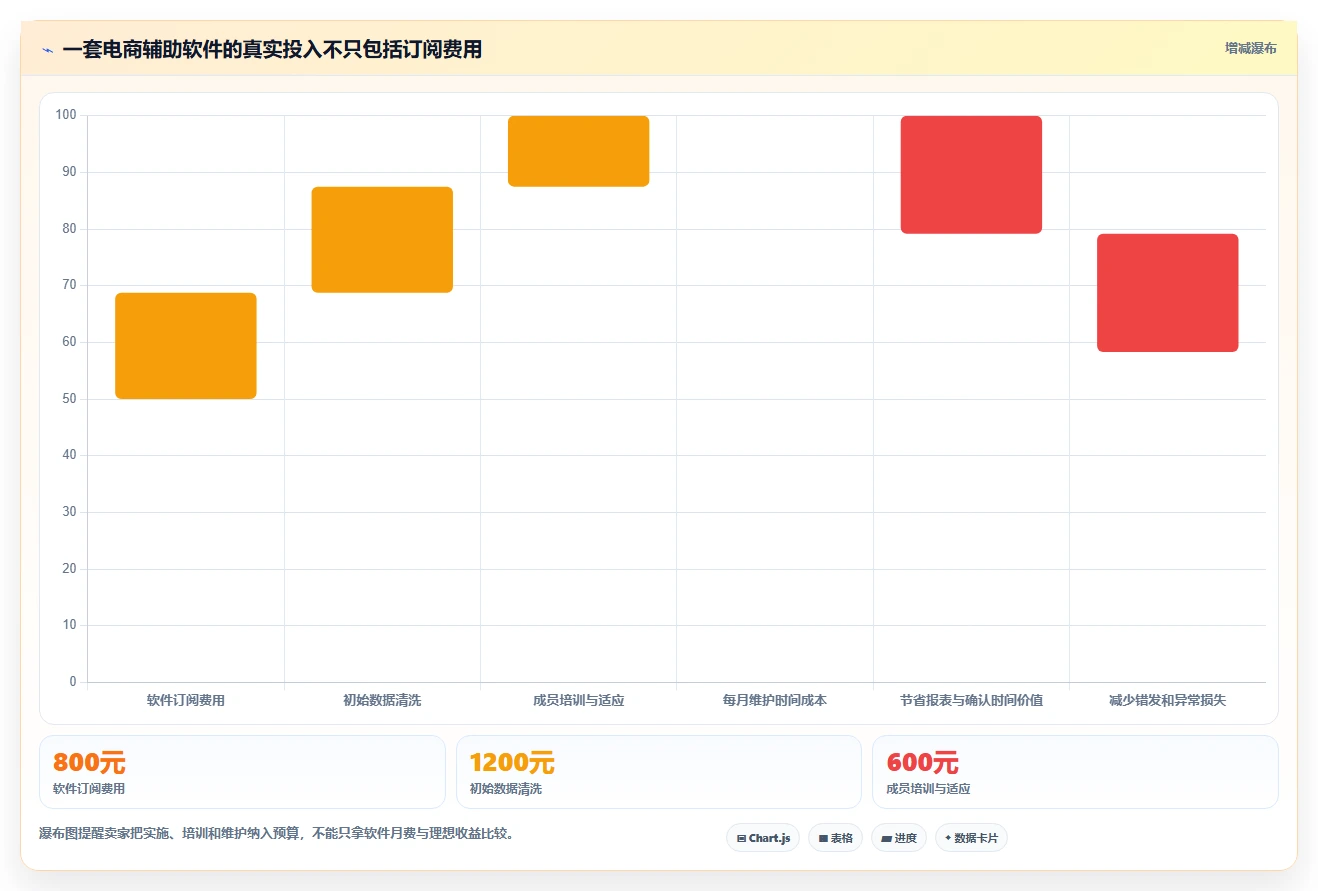
Task: Select the Chart.js chip
Action: click(763, 838)
